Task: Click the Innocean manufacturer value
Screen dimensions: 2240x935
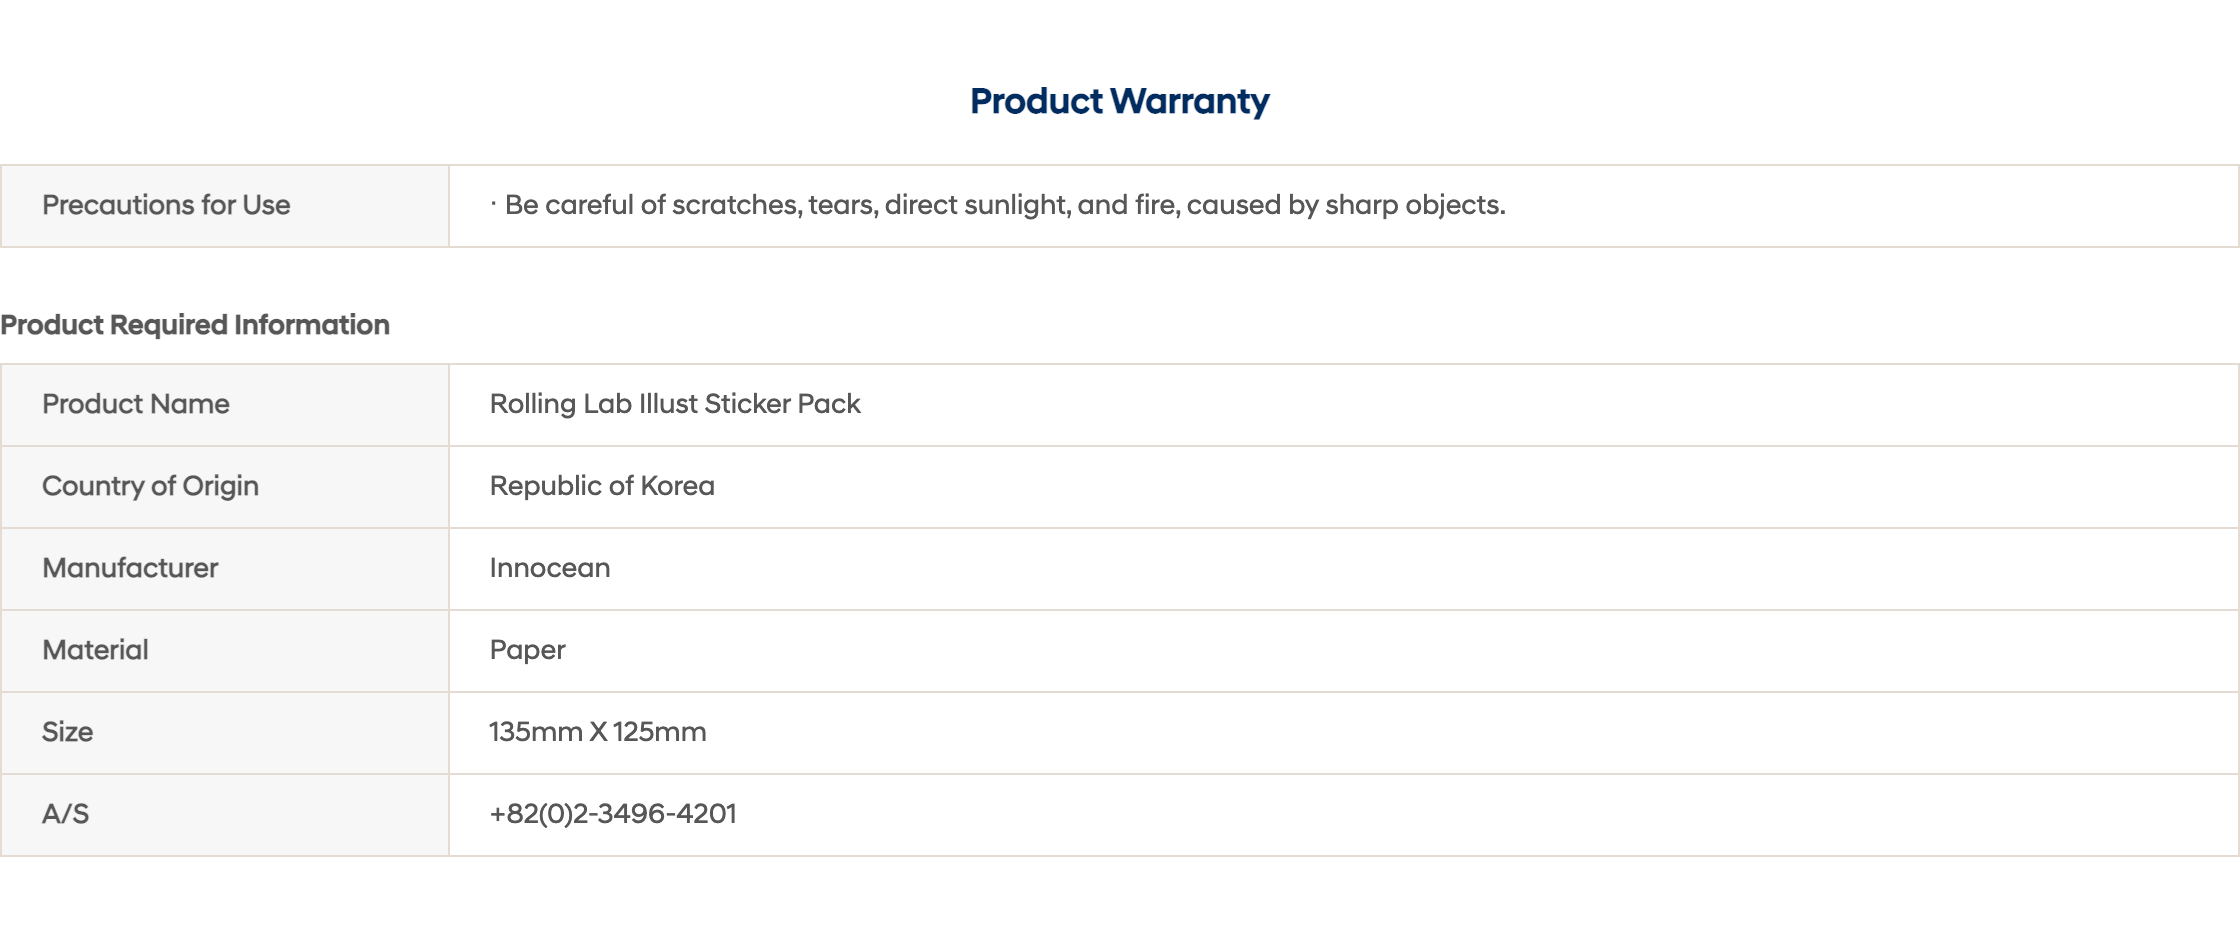Action: [x=550, y=568]
